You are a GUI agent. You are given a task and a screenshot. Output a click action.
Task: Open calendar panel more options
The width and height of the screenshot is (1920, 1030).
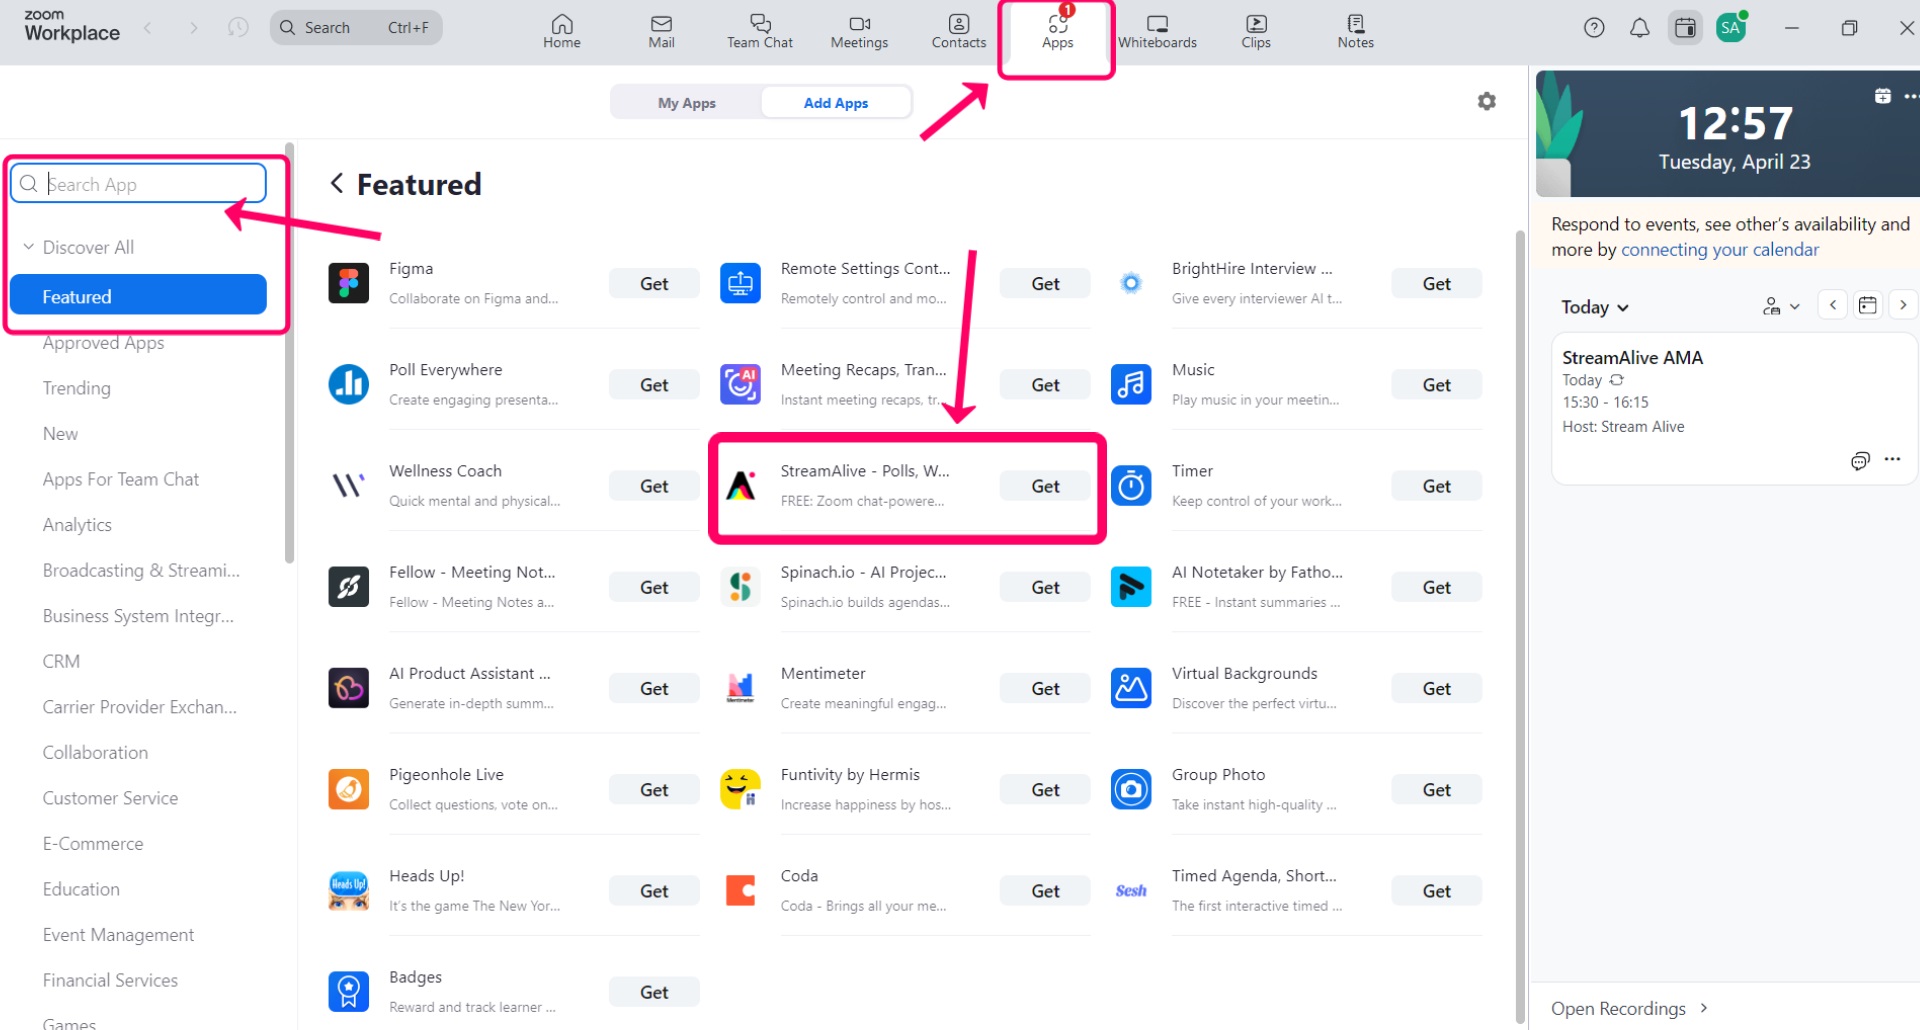[x=1910, y=96]
